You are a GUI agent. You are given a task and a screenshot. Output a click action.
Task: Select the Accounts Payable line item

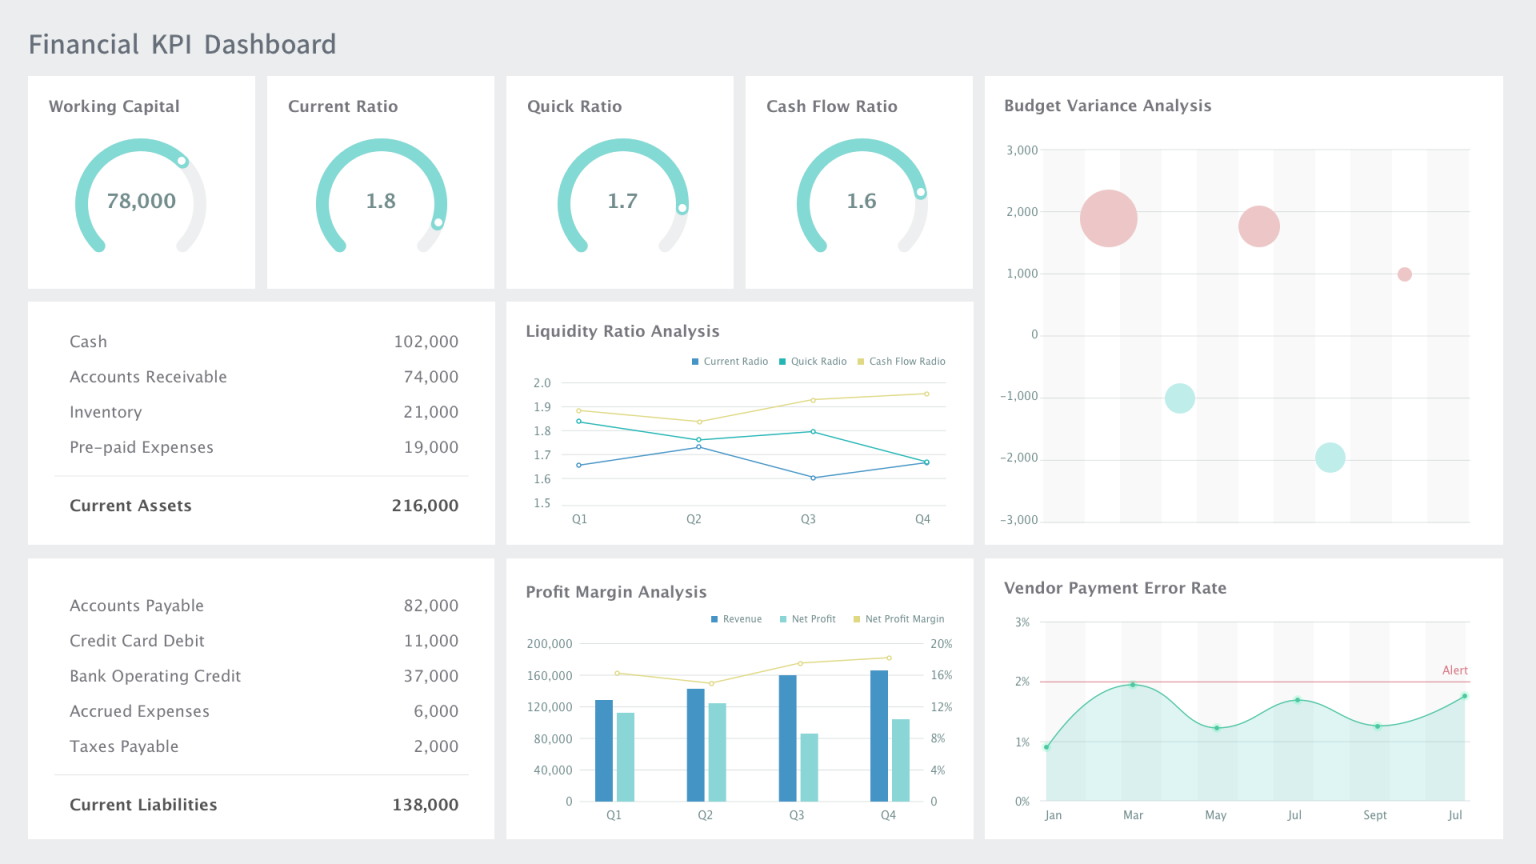[136, 605]
